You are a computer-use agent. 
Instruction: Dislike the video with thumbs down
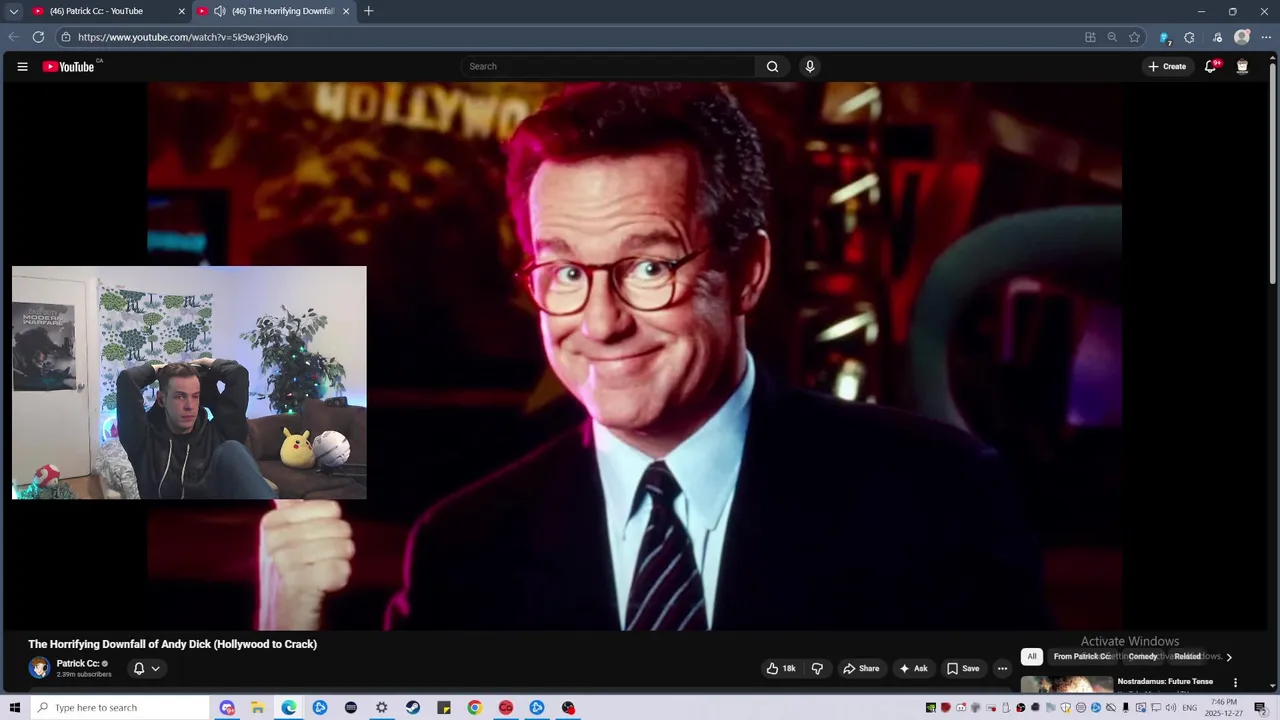coord(817,668)
